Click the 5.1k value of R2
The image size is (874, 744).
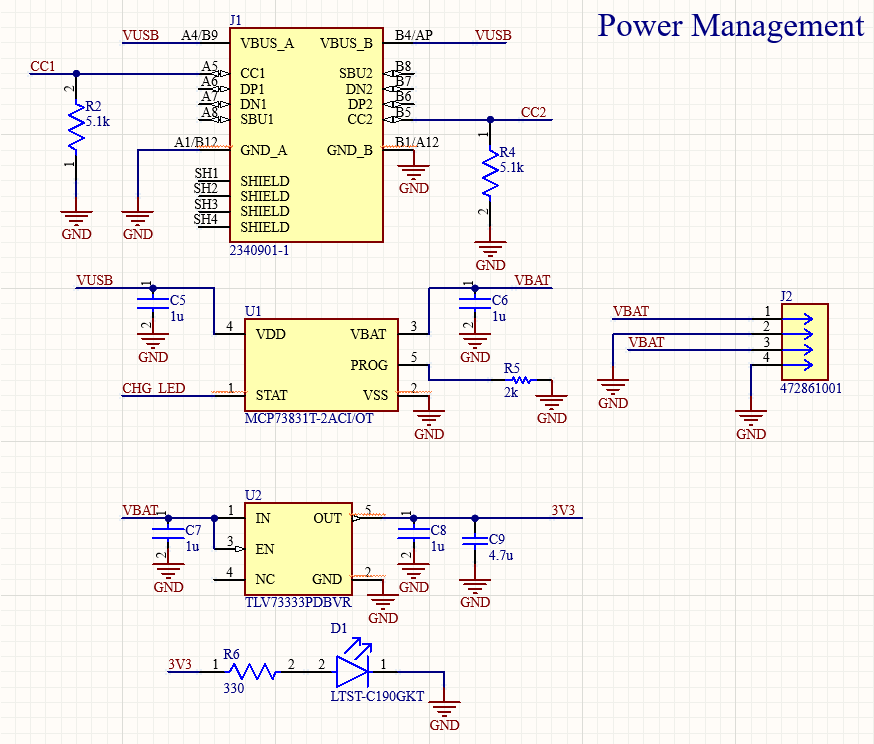coord(98,121)
